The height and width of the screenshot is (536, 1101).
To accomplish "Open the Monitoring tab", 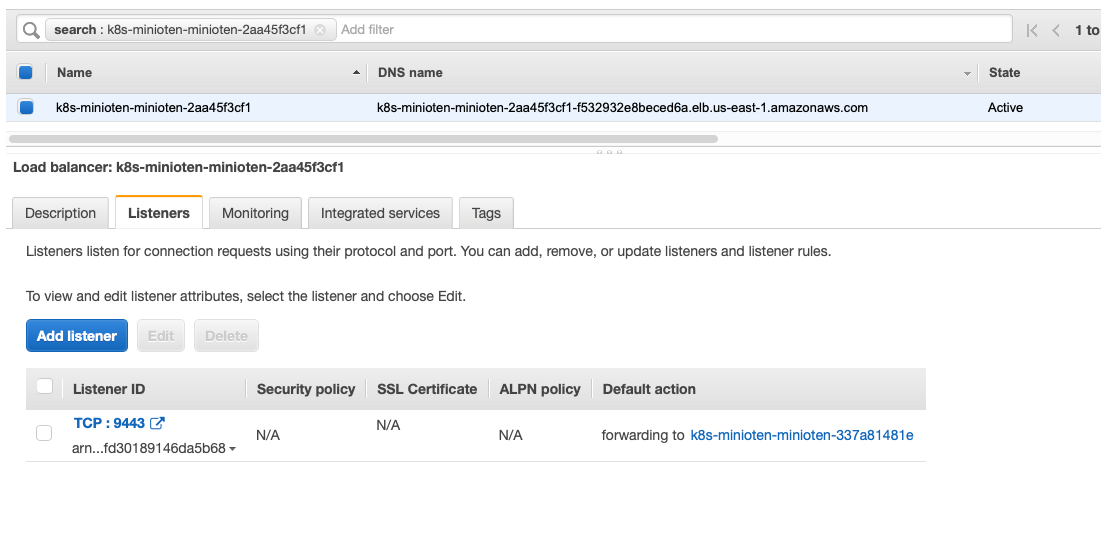I will (255, 213).
